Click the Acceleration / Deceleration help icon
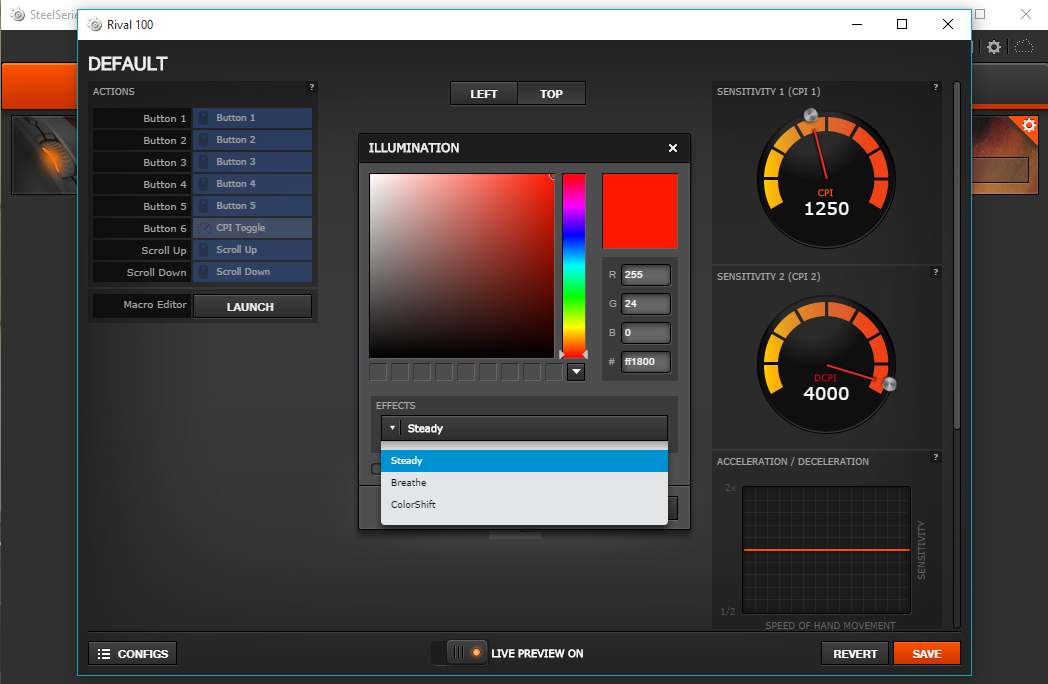 pos(936,458)
